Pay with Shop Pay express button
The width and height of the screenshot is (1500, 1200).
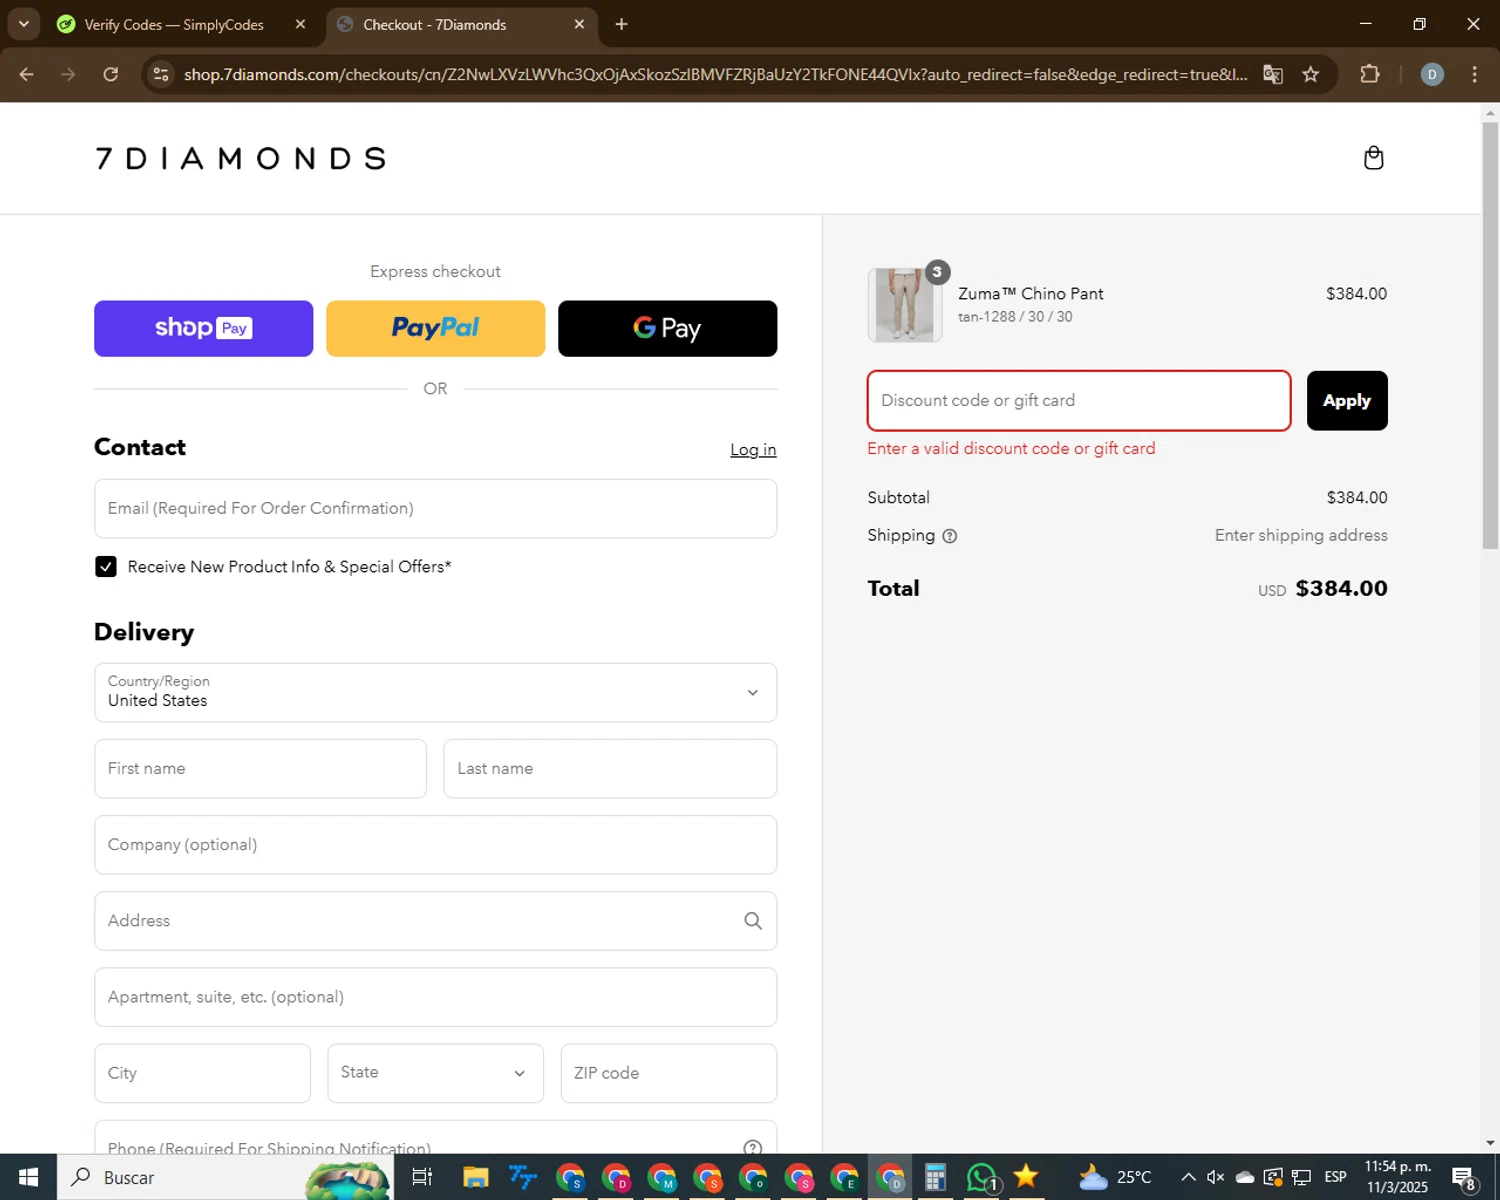[x=203, y=328]
